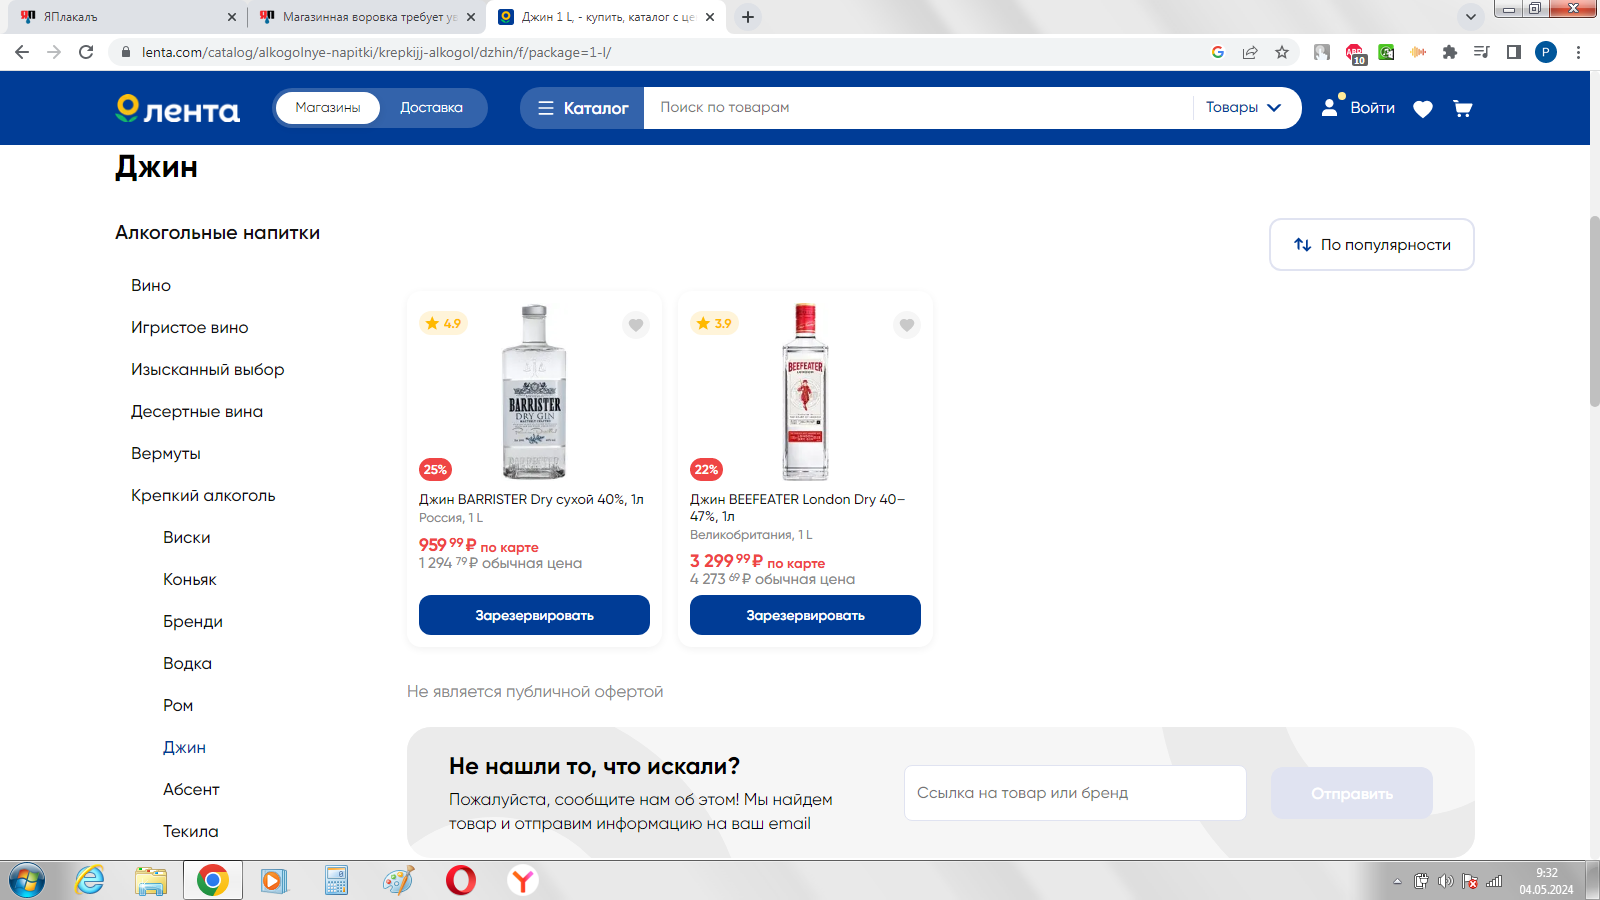Switch to Доставка mode
The width and height of the screenshot is (1600, 900).
431,108
